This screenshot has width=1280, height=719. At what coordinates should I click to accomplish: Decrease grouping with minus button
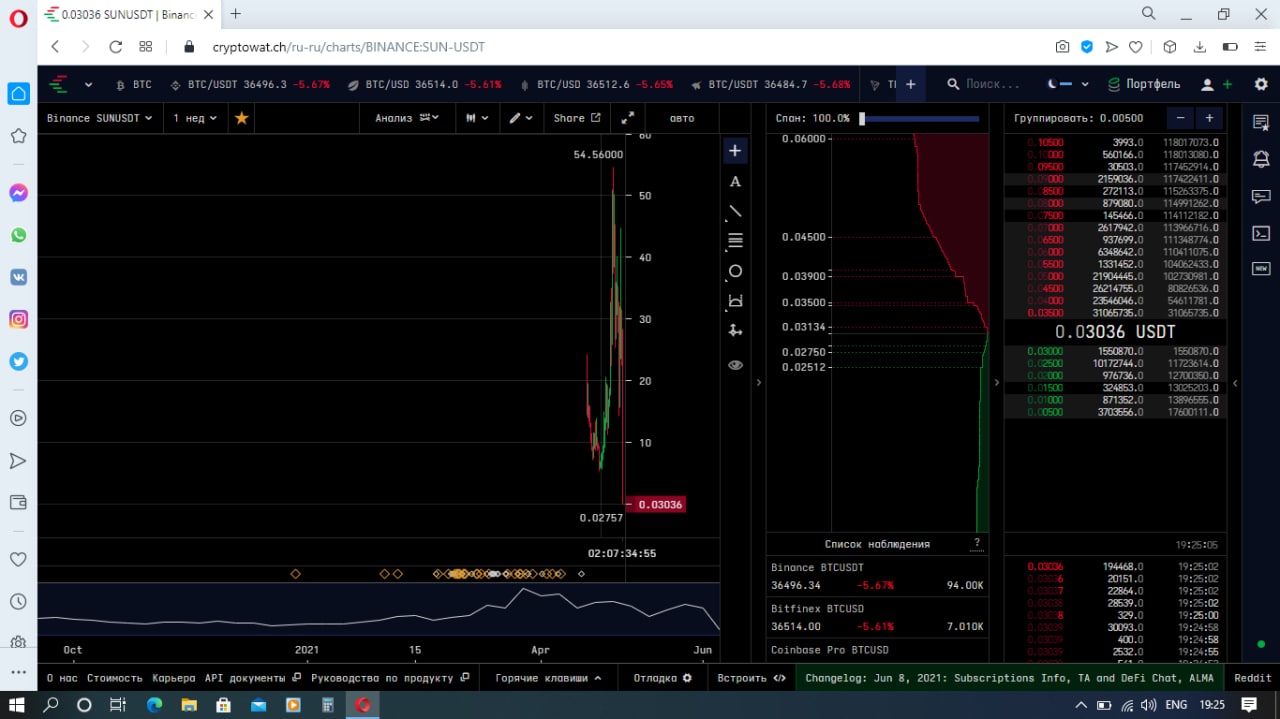(x=1181, y=118)
